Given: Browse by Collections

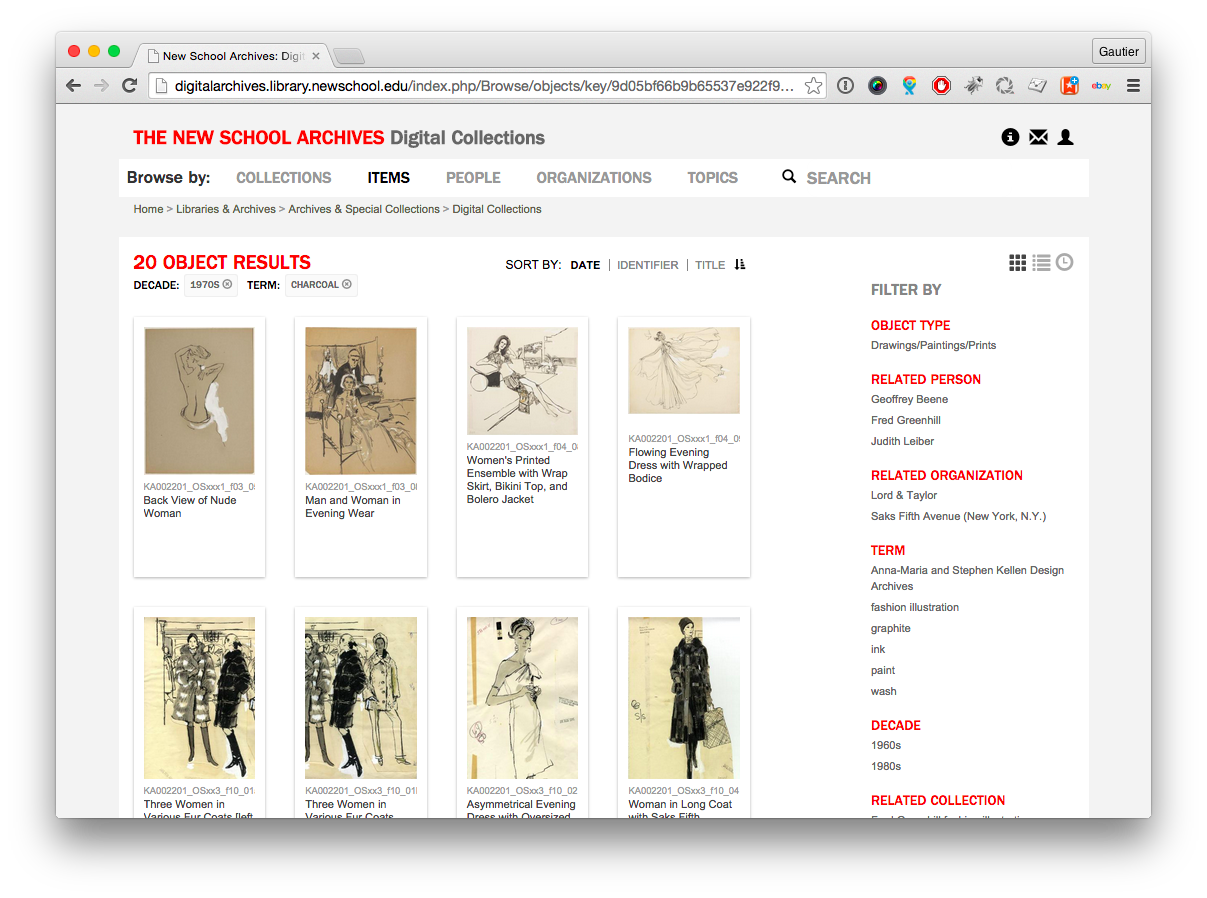Looking at the screenshot, I should coord(284,178).
